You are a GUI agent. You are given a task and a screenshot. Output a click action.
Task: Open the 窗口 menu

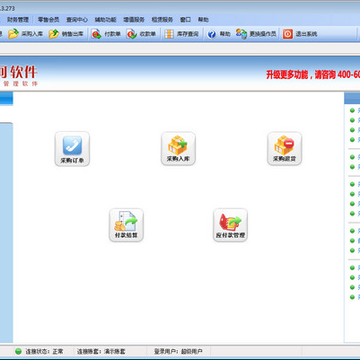tap(185, 20)
